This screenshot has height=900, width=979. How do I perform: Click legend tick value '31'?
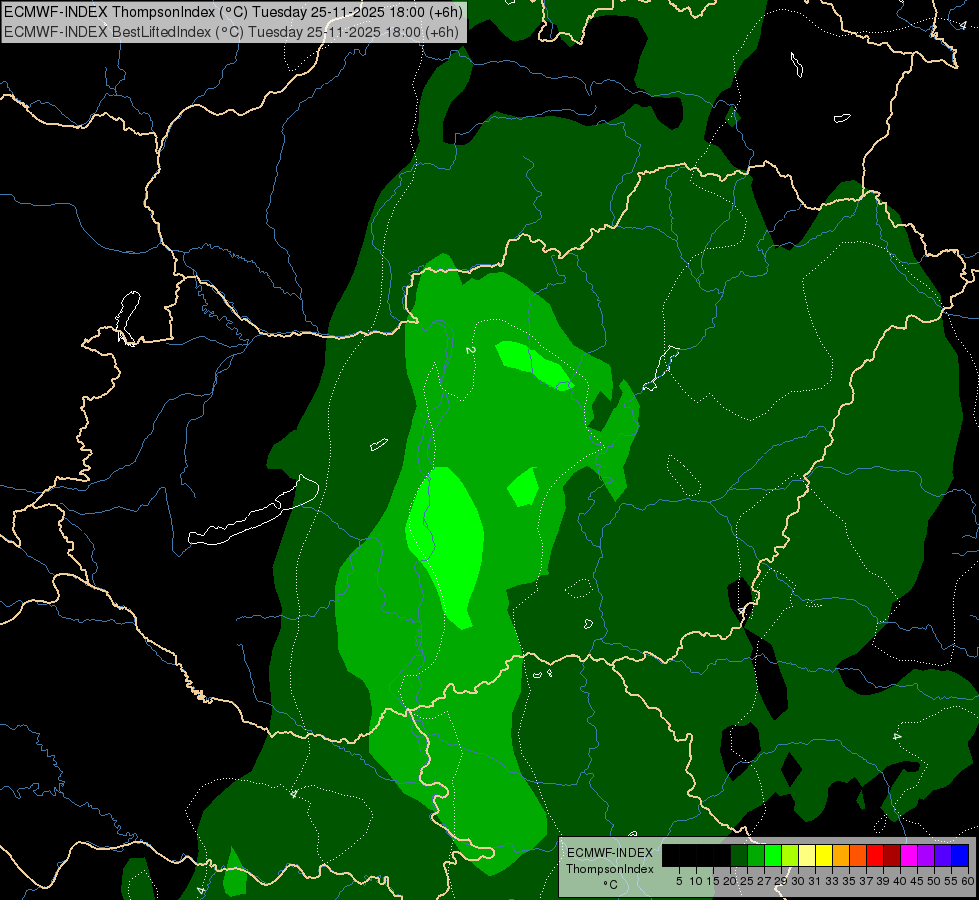tap(815, 881)
